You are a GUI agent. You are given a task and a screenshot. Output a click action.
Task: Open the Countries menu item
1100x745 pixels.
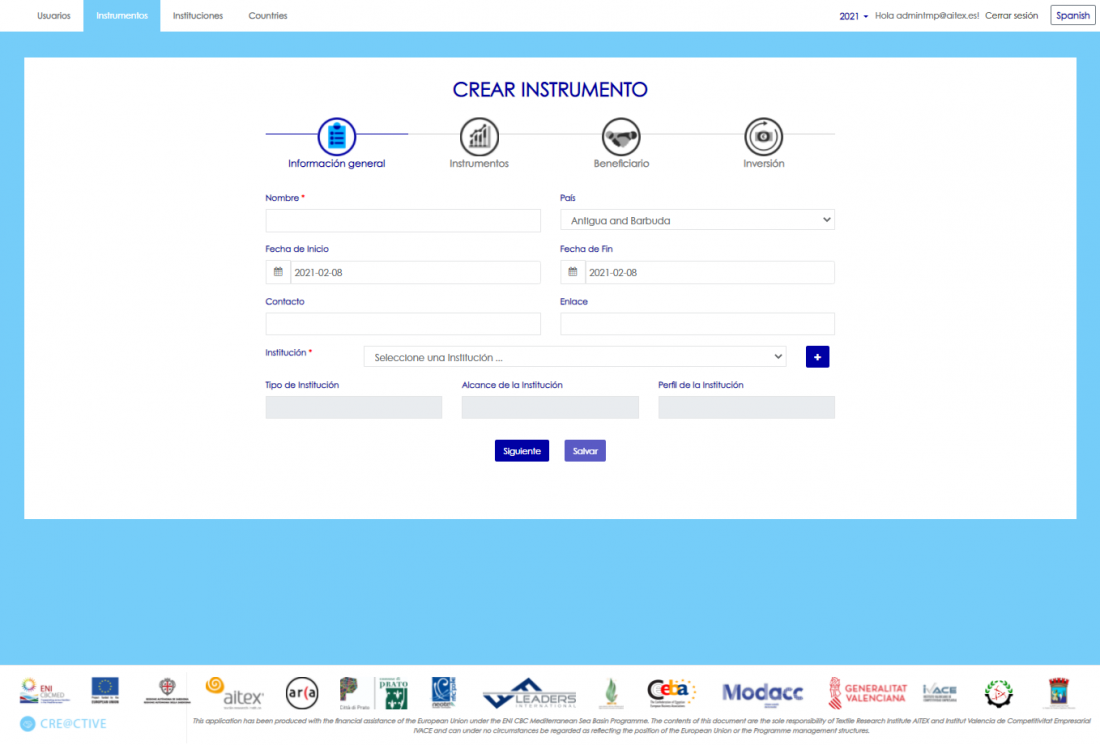pos(267,15)
